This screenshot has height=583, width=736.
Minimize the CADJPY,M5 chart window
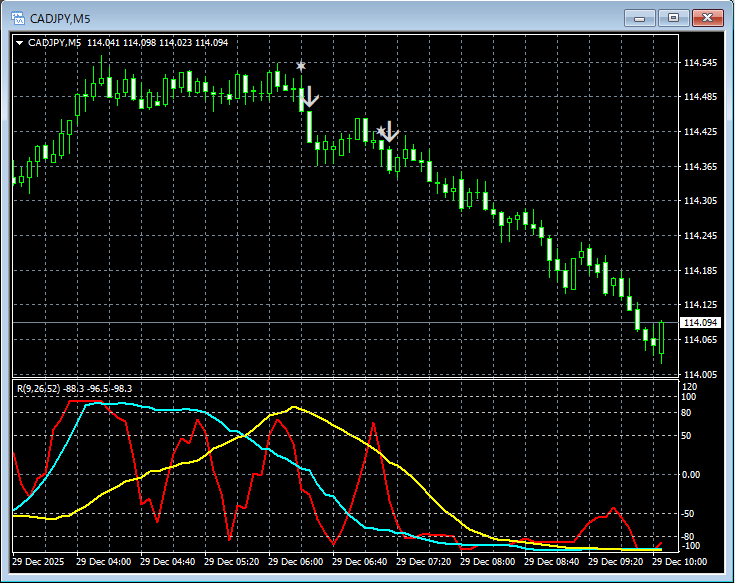[639, 17]
